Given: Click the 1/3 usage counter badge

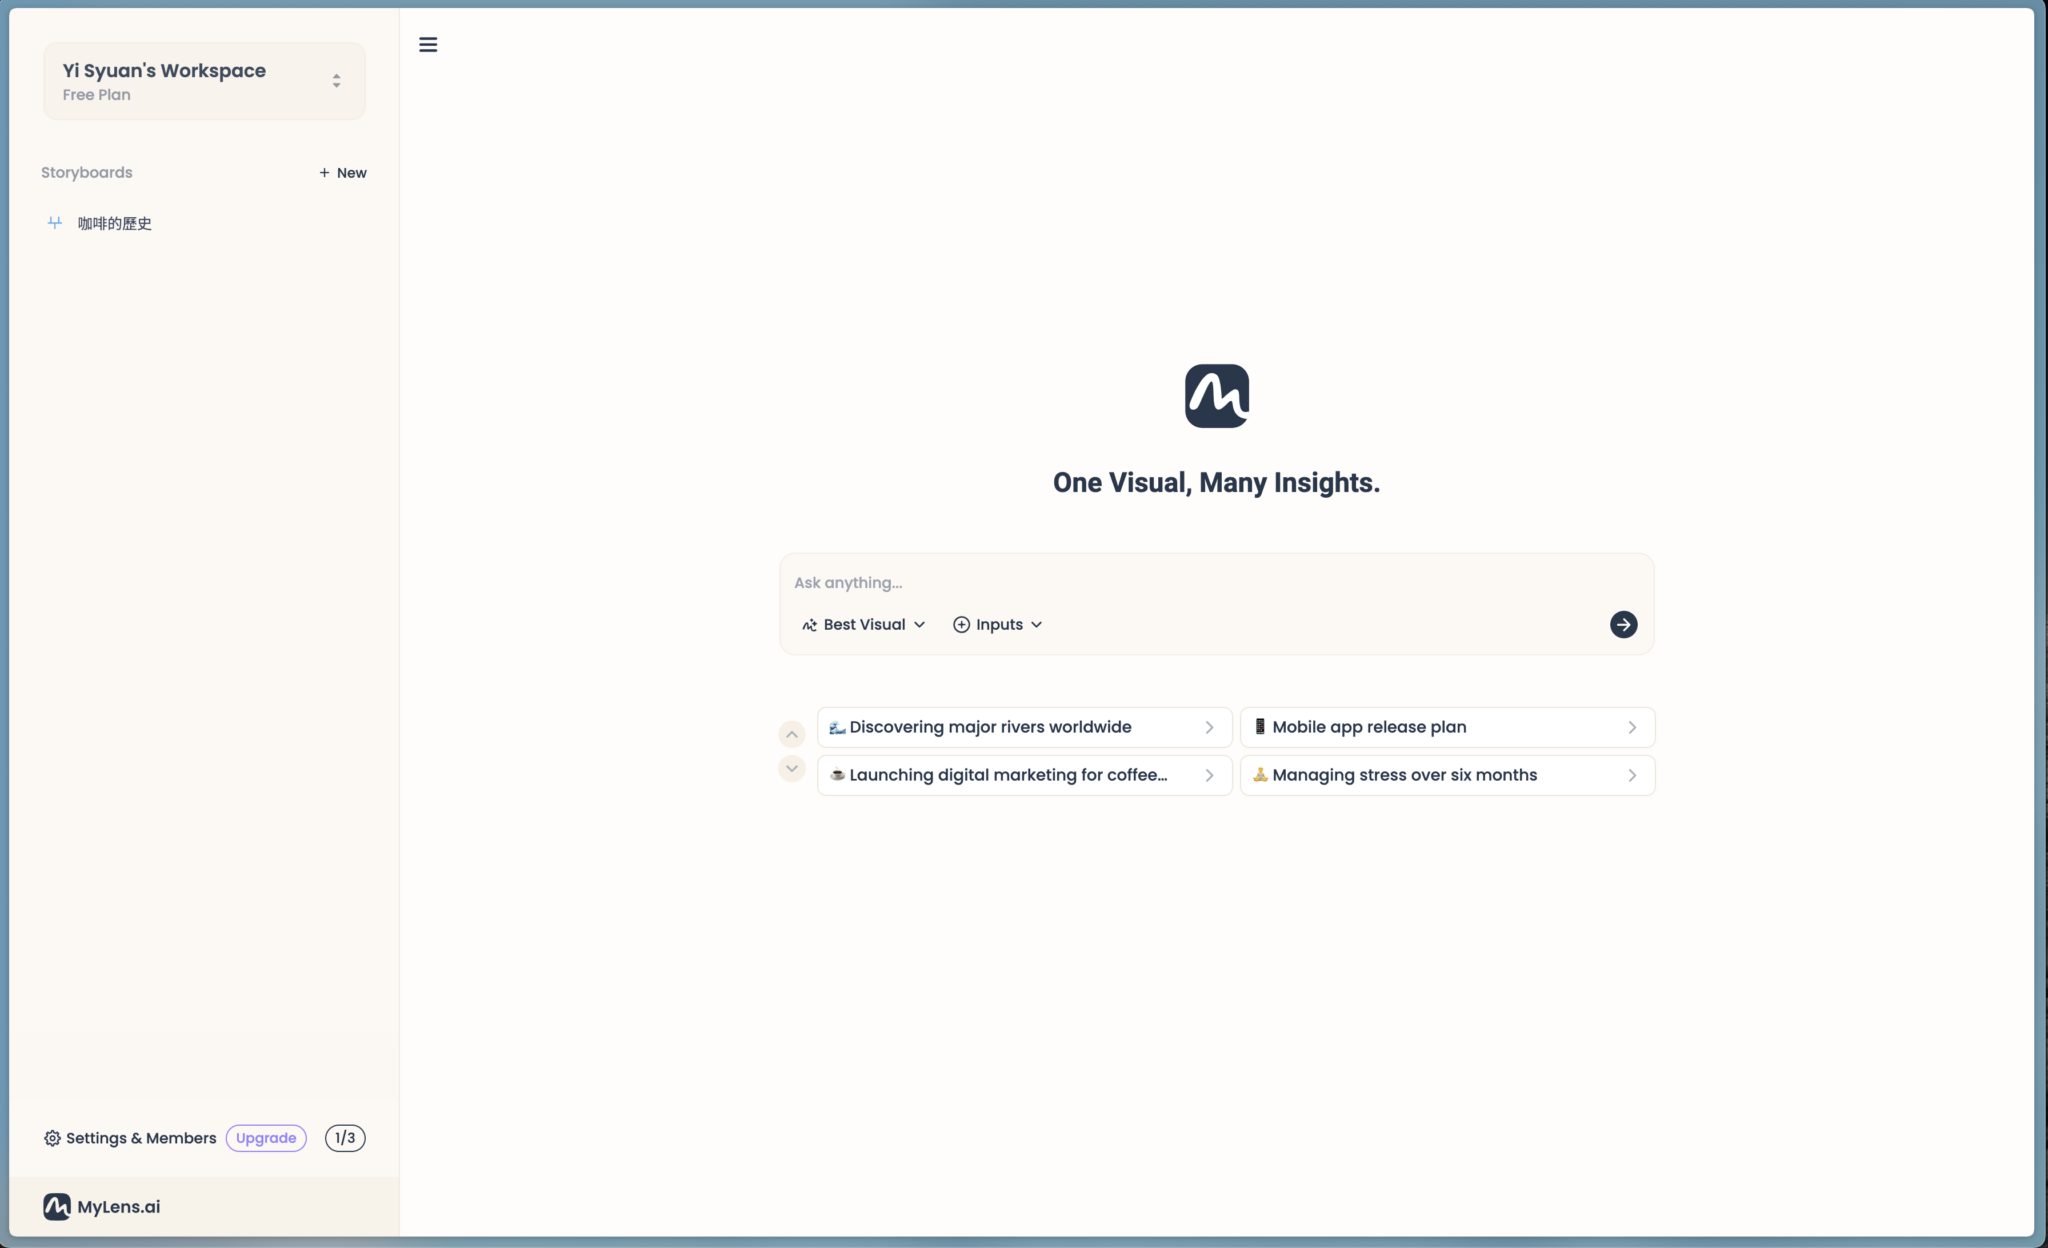Looking at the screenshot, I should (345, 1138).
